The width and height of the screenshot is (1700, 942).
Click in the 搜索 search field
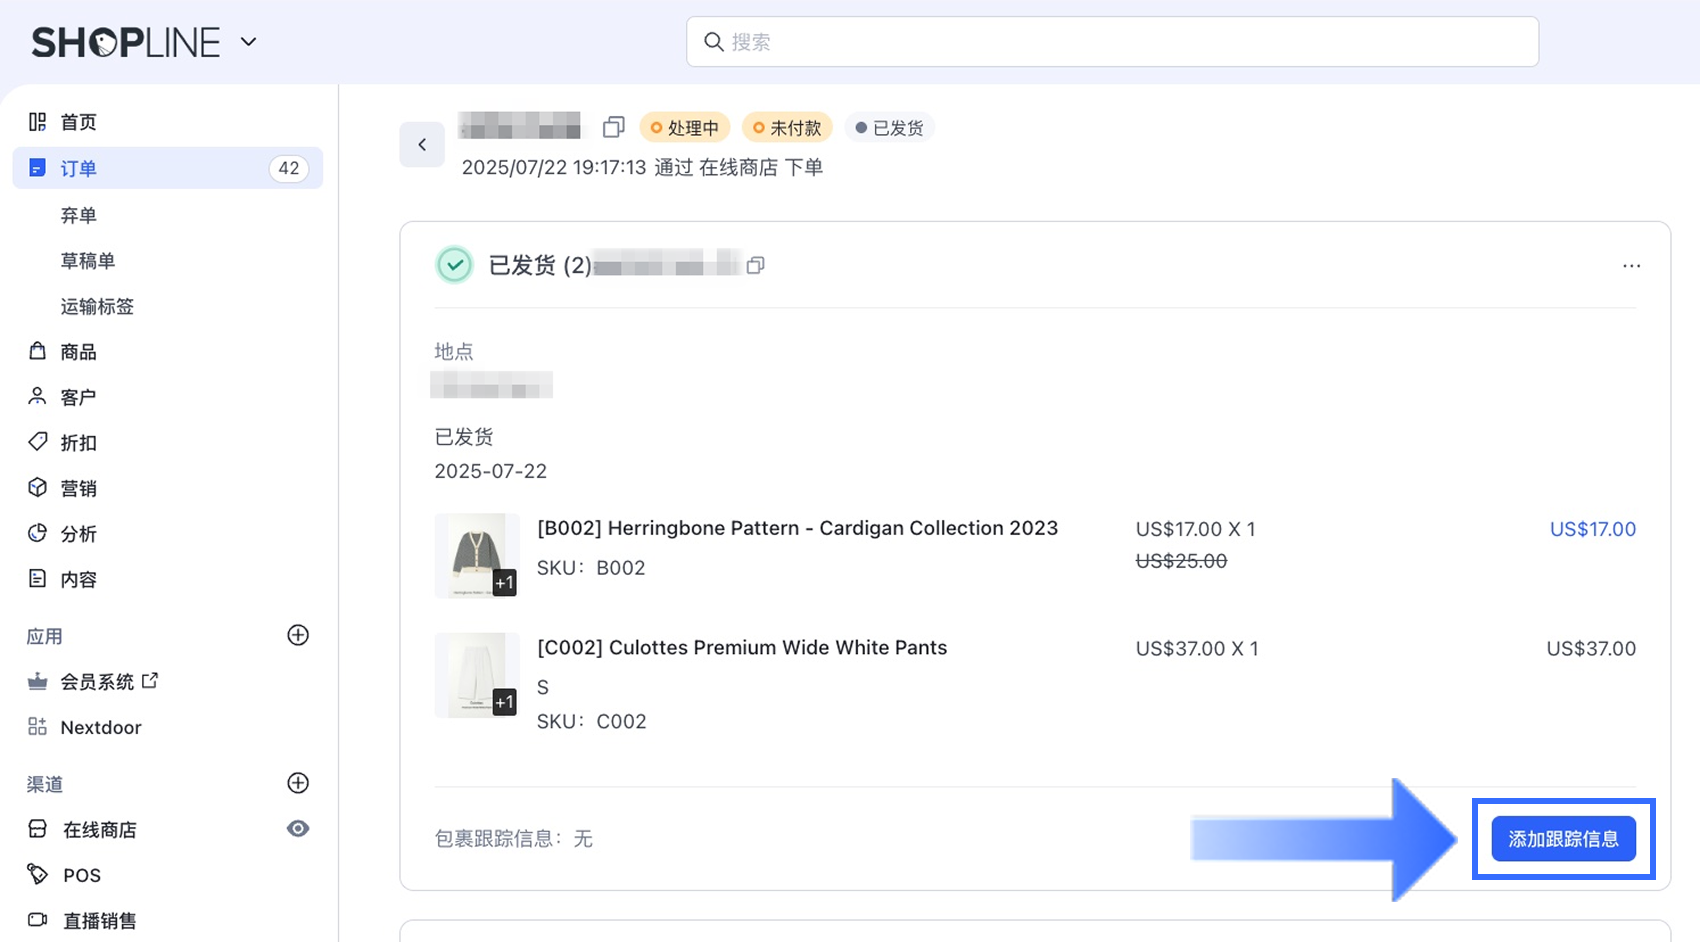click(x=1112, y=42)
